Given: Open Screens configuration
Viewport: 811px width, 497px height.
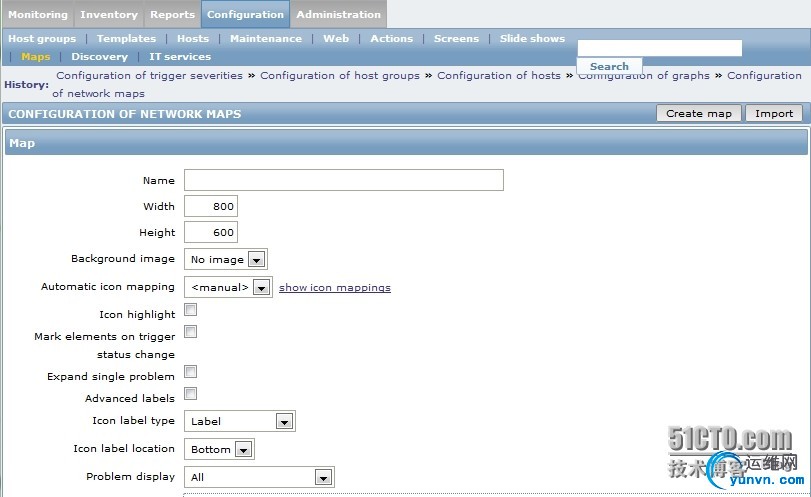Looking at the screenshot, I should click(456, 38).
